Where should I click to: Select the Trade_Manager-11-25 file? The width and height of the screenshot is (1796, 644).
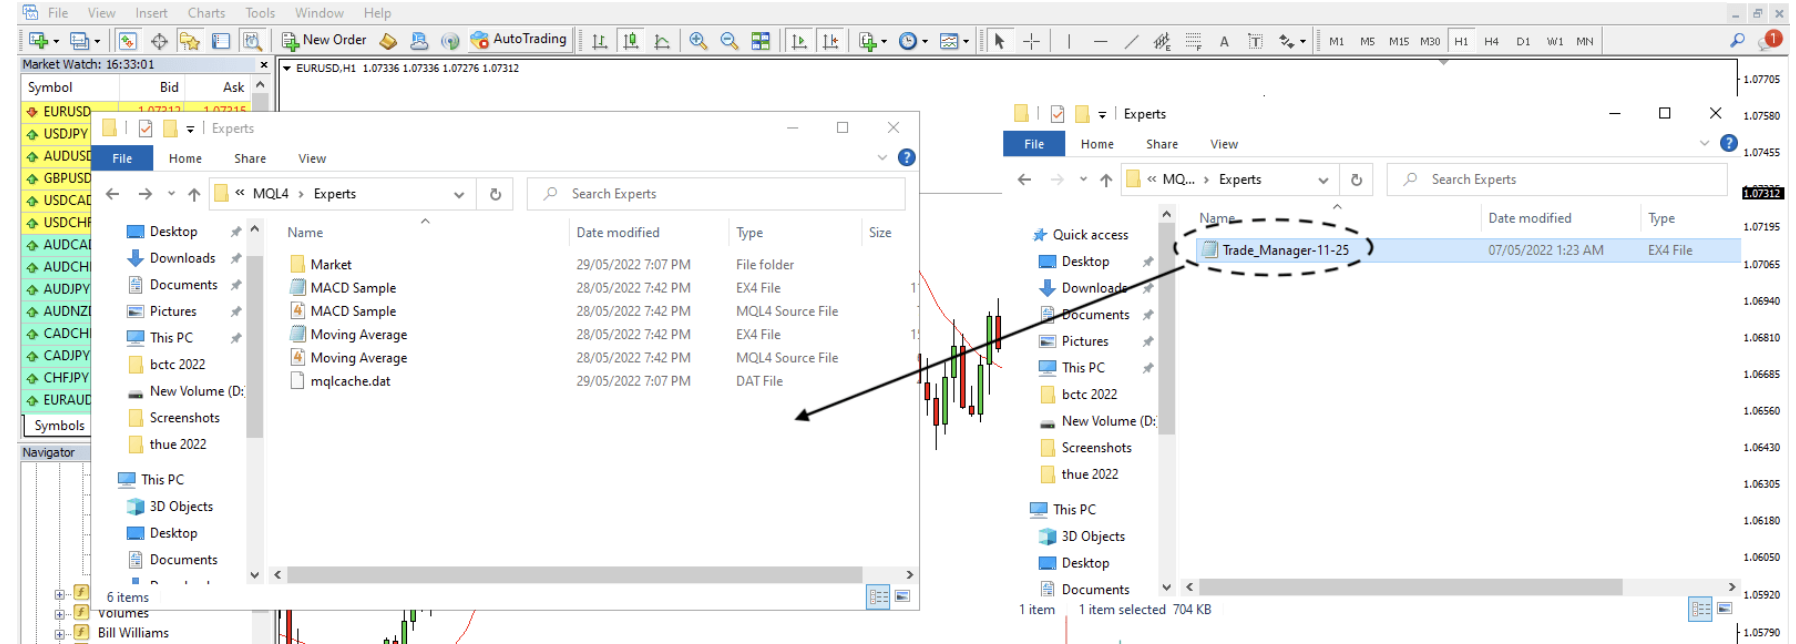pos(1284,250)
